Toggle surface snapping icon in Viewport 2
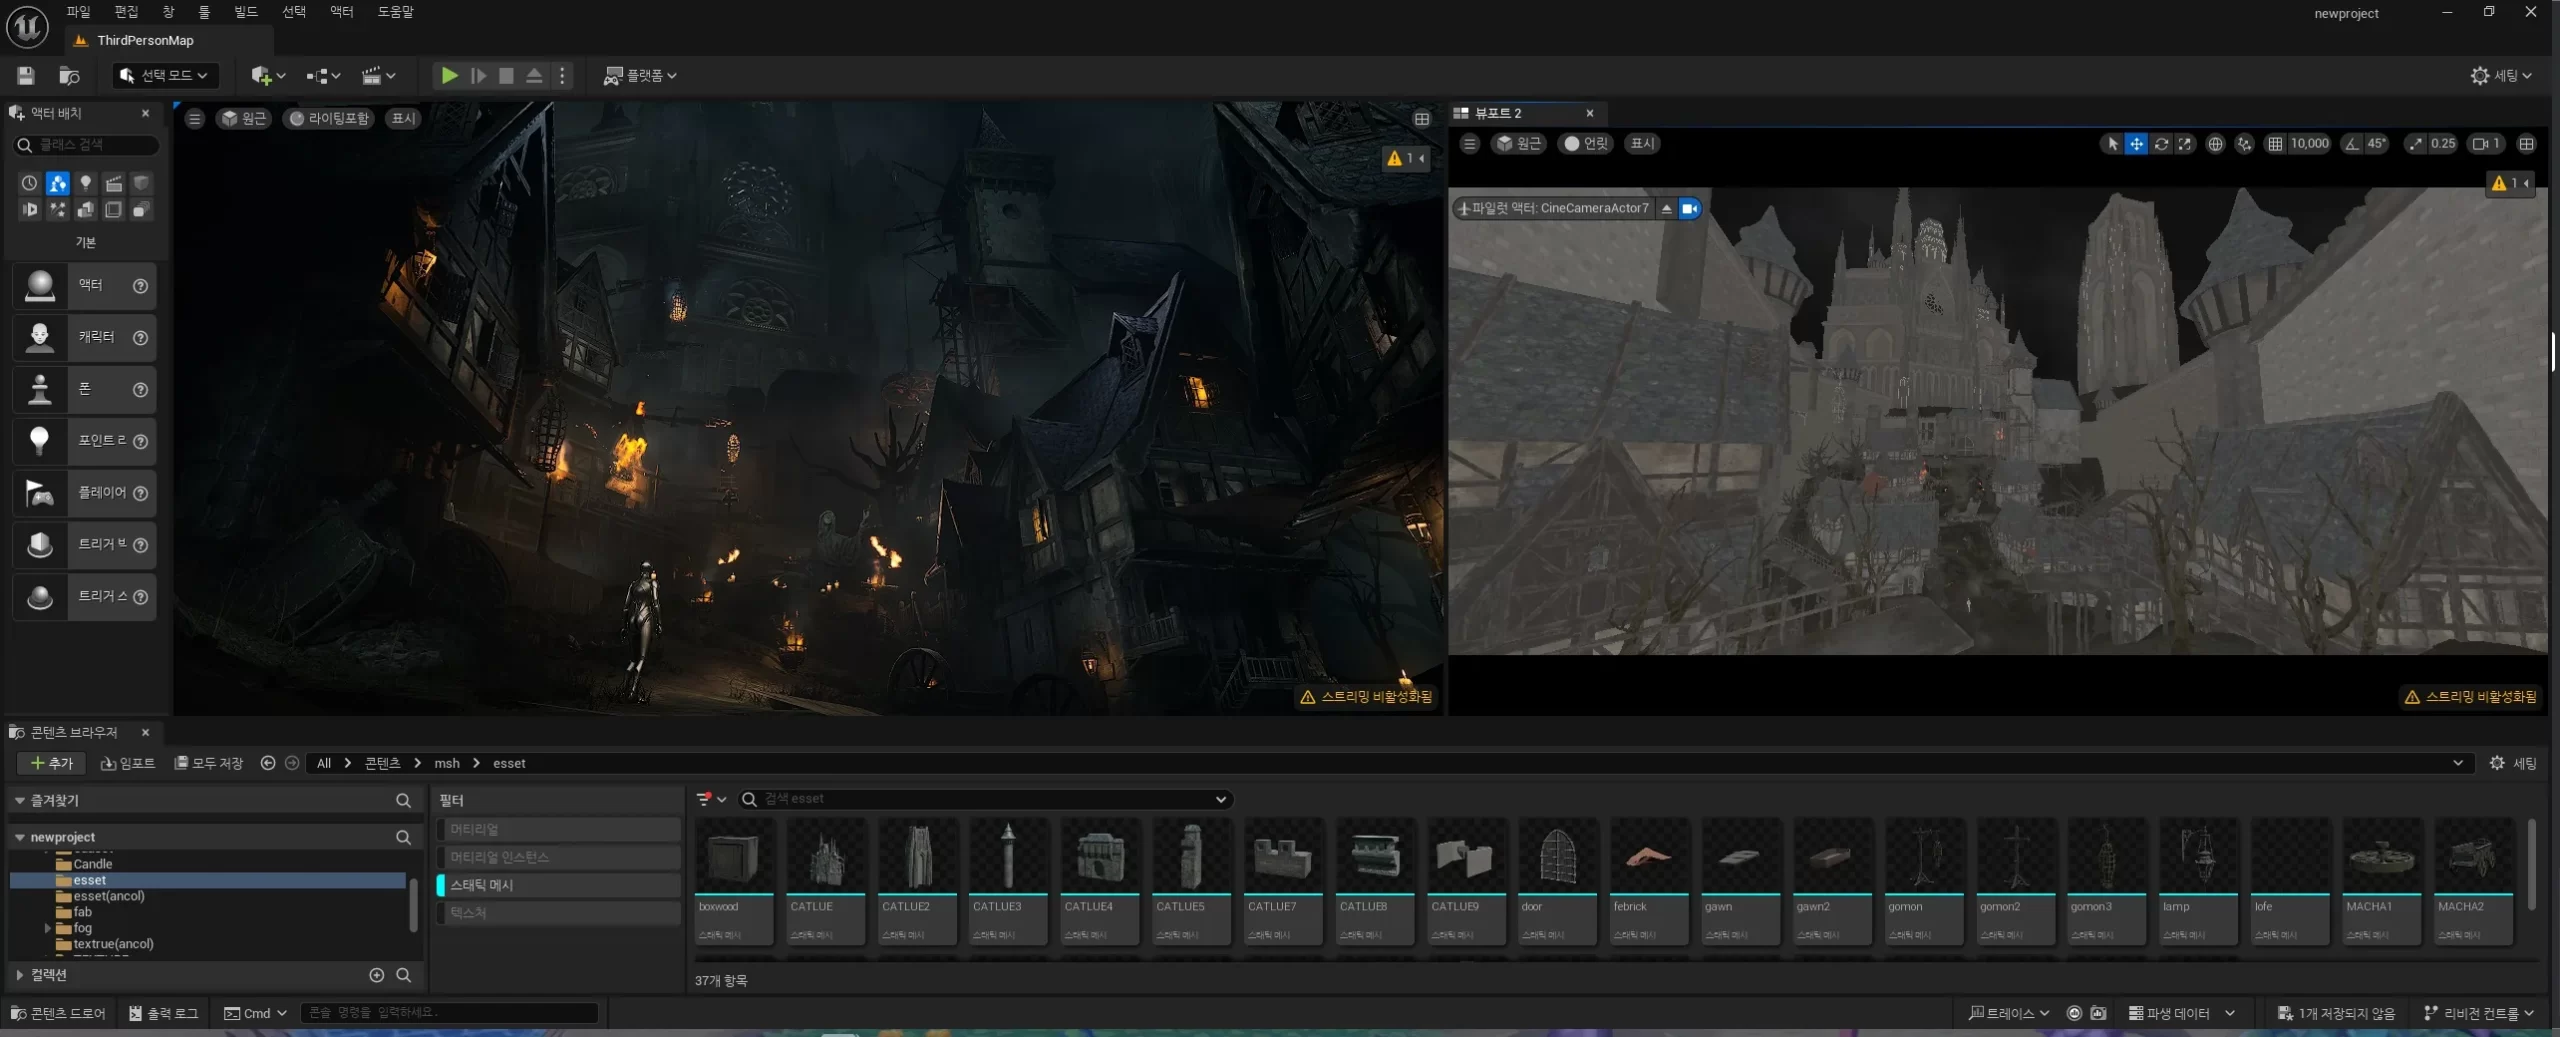 click(2244, 144)
